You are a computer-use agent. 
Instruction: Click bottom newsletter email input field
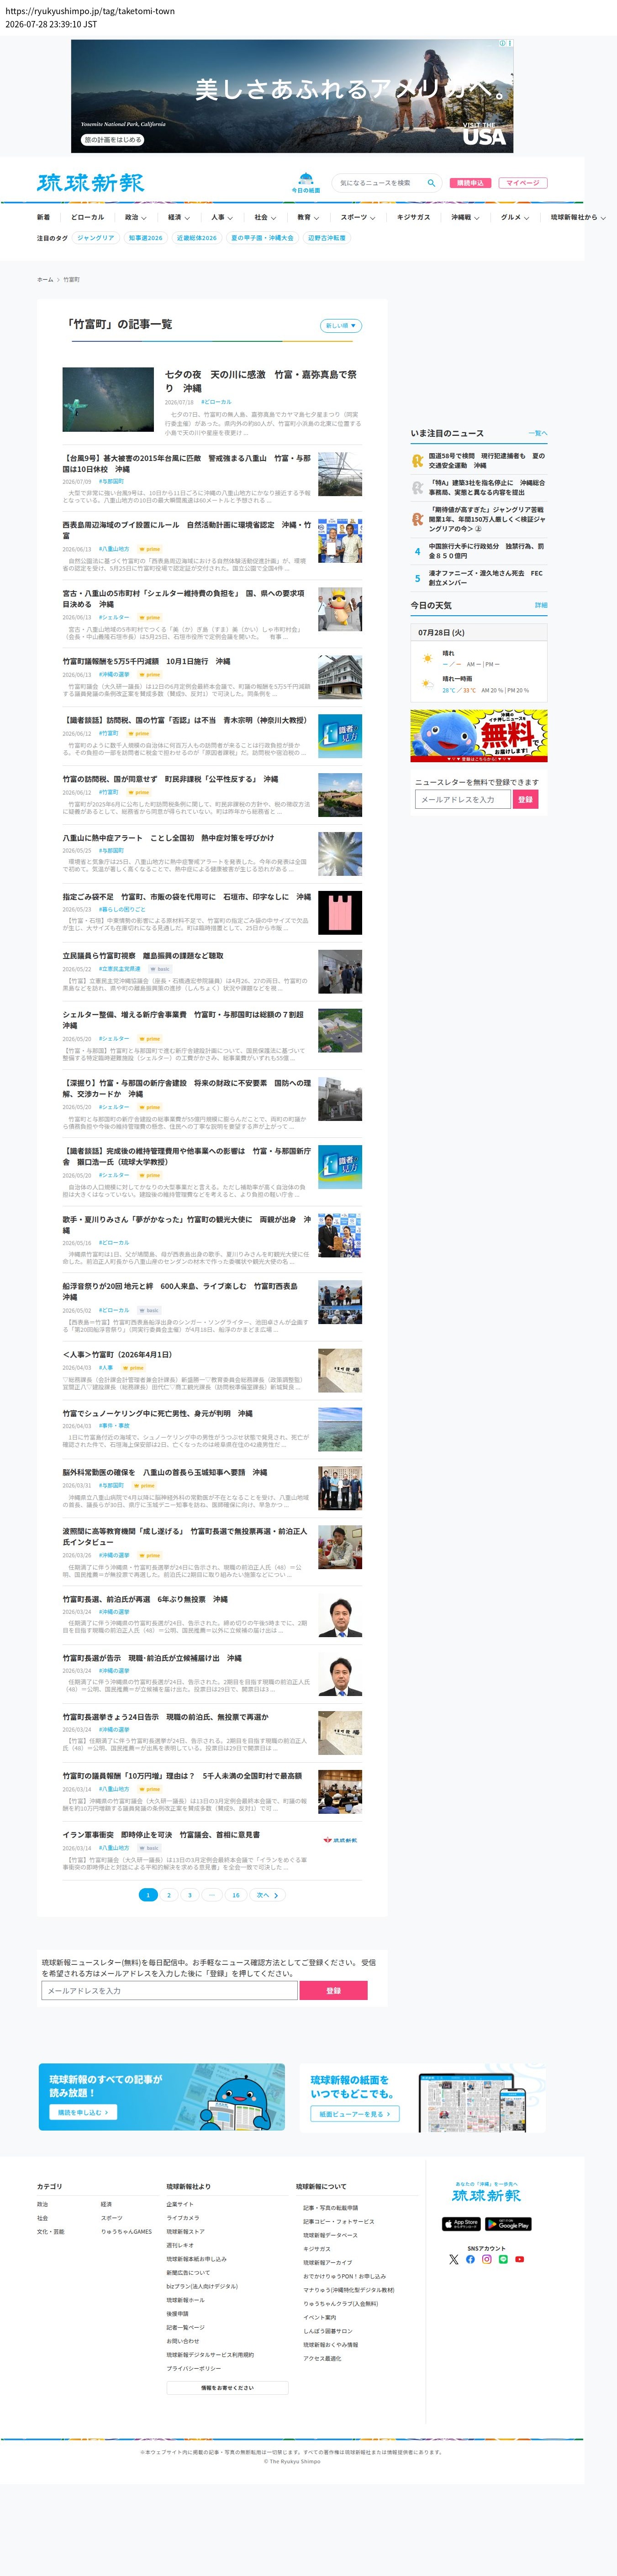tap(170, 1990)
